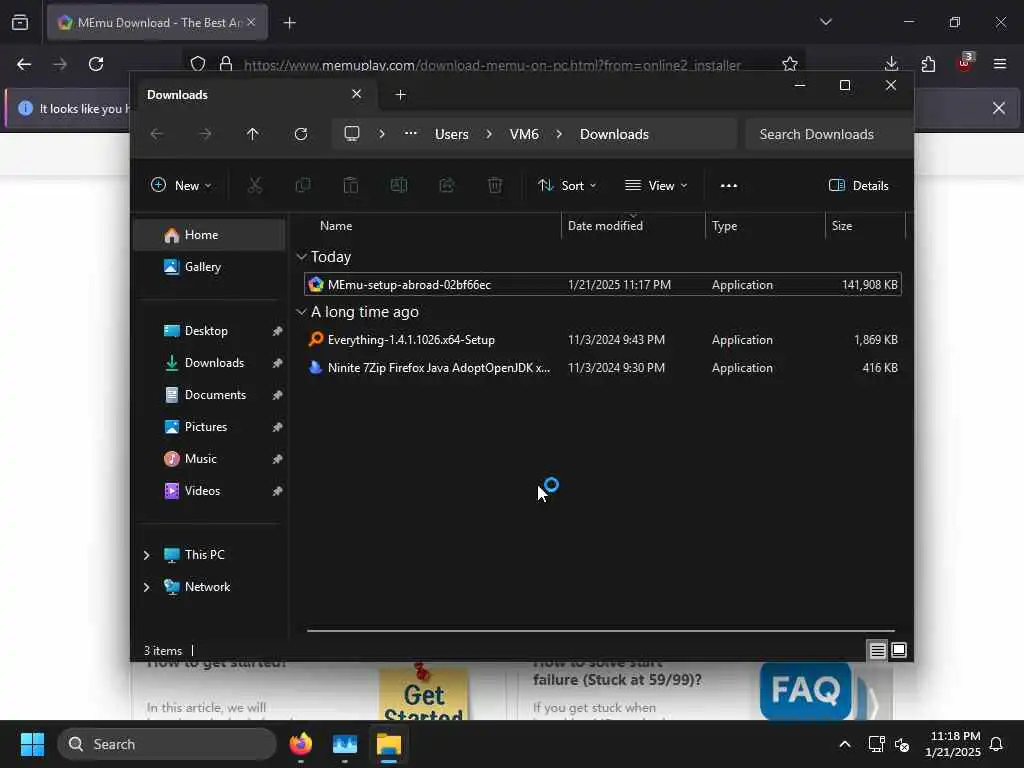Go up one folder level with Up arrow
Viewport: 1024px width, 768px height.
(253, 134)
